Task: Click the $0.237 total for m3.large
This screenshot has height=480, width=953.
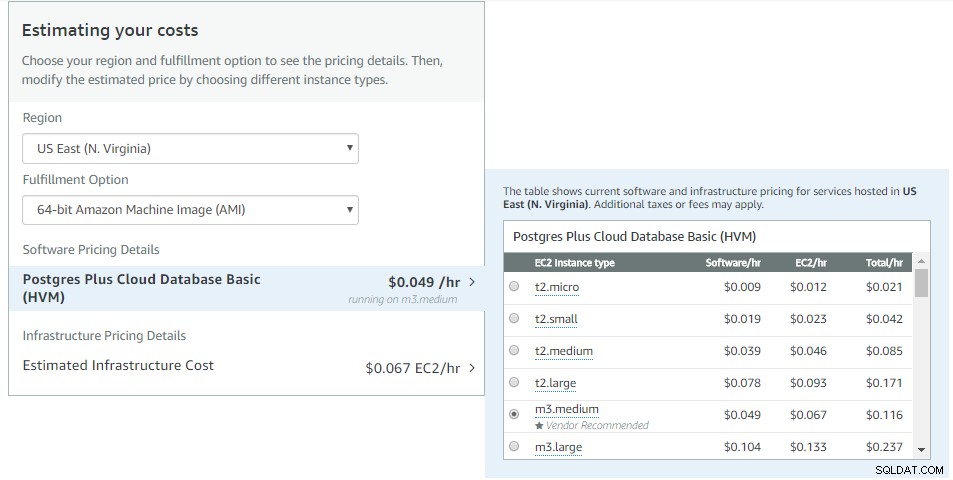Action: pos(884,447)
